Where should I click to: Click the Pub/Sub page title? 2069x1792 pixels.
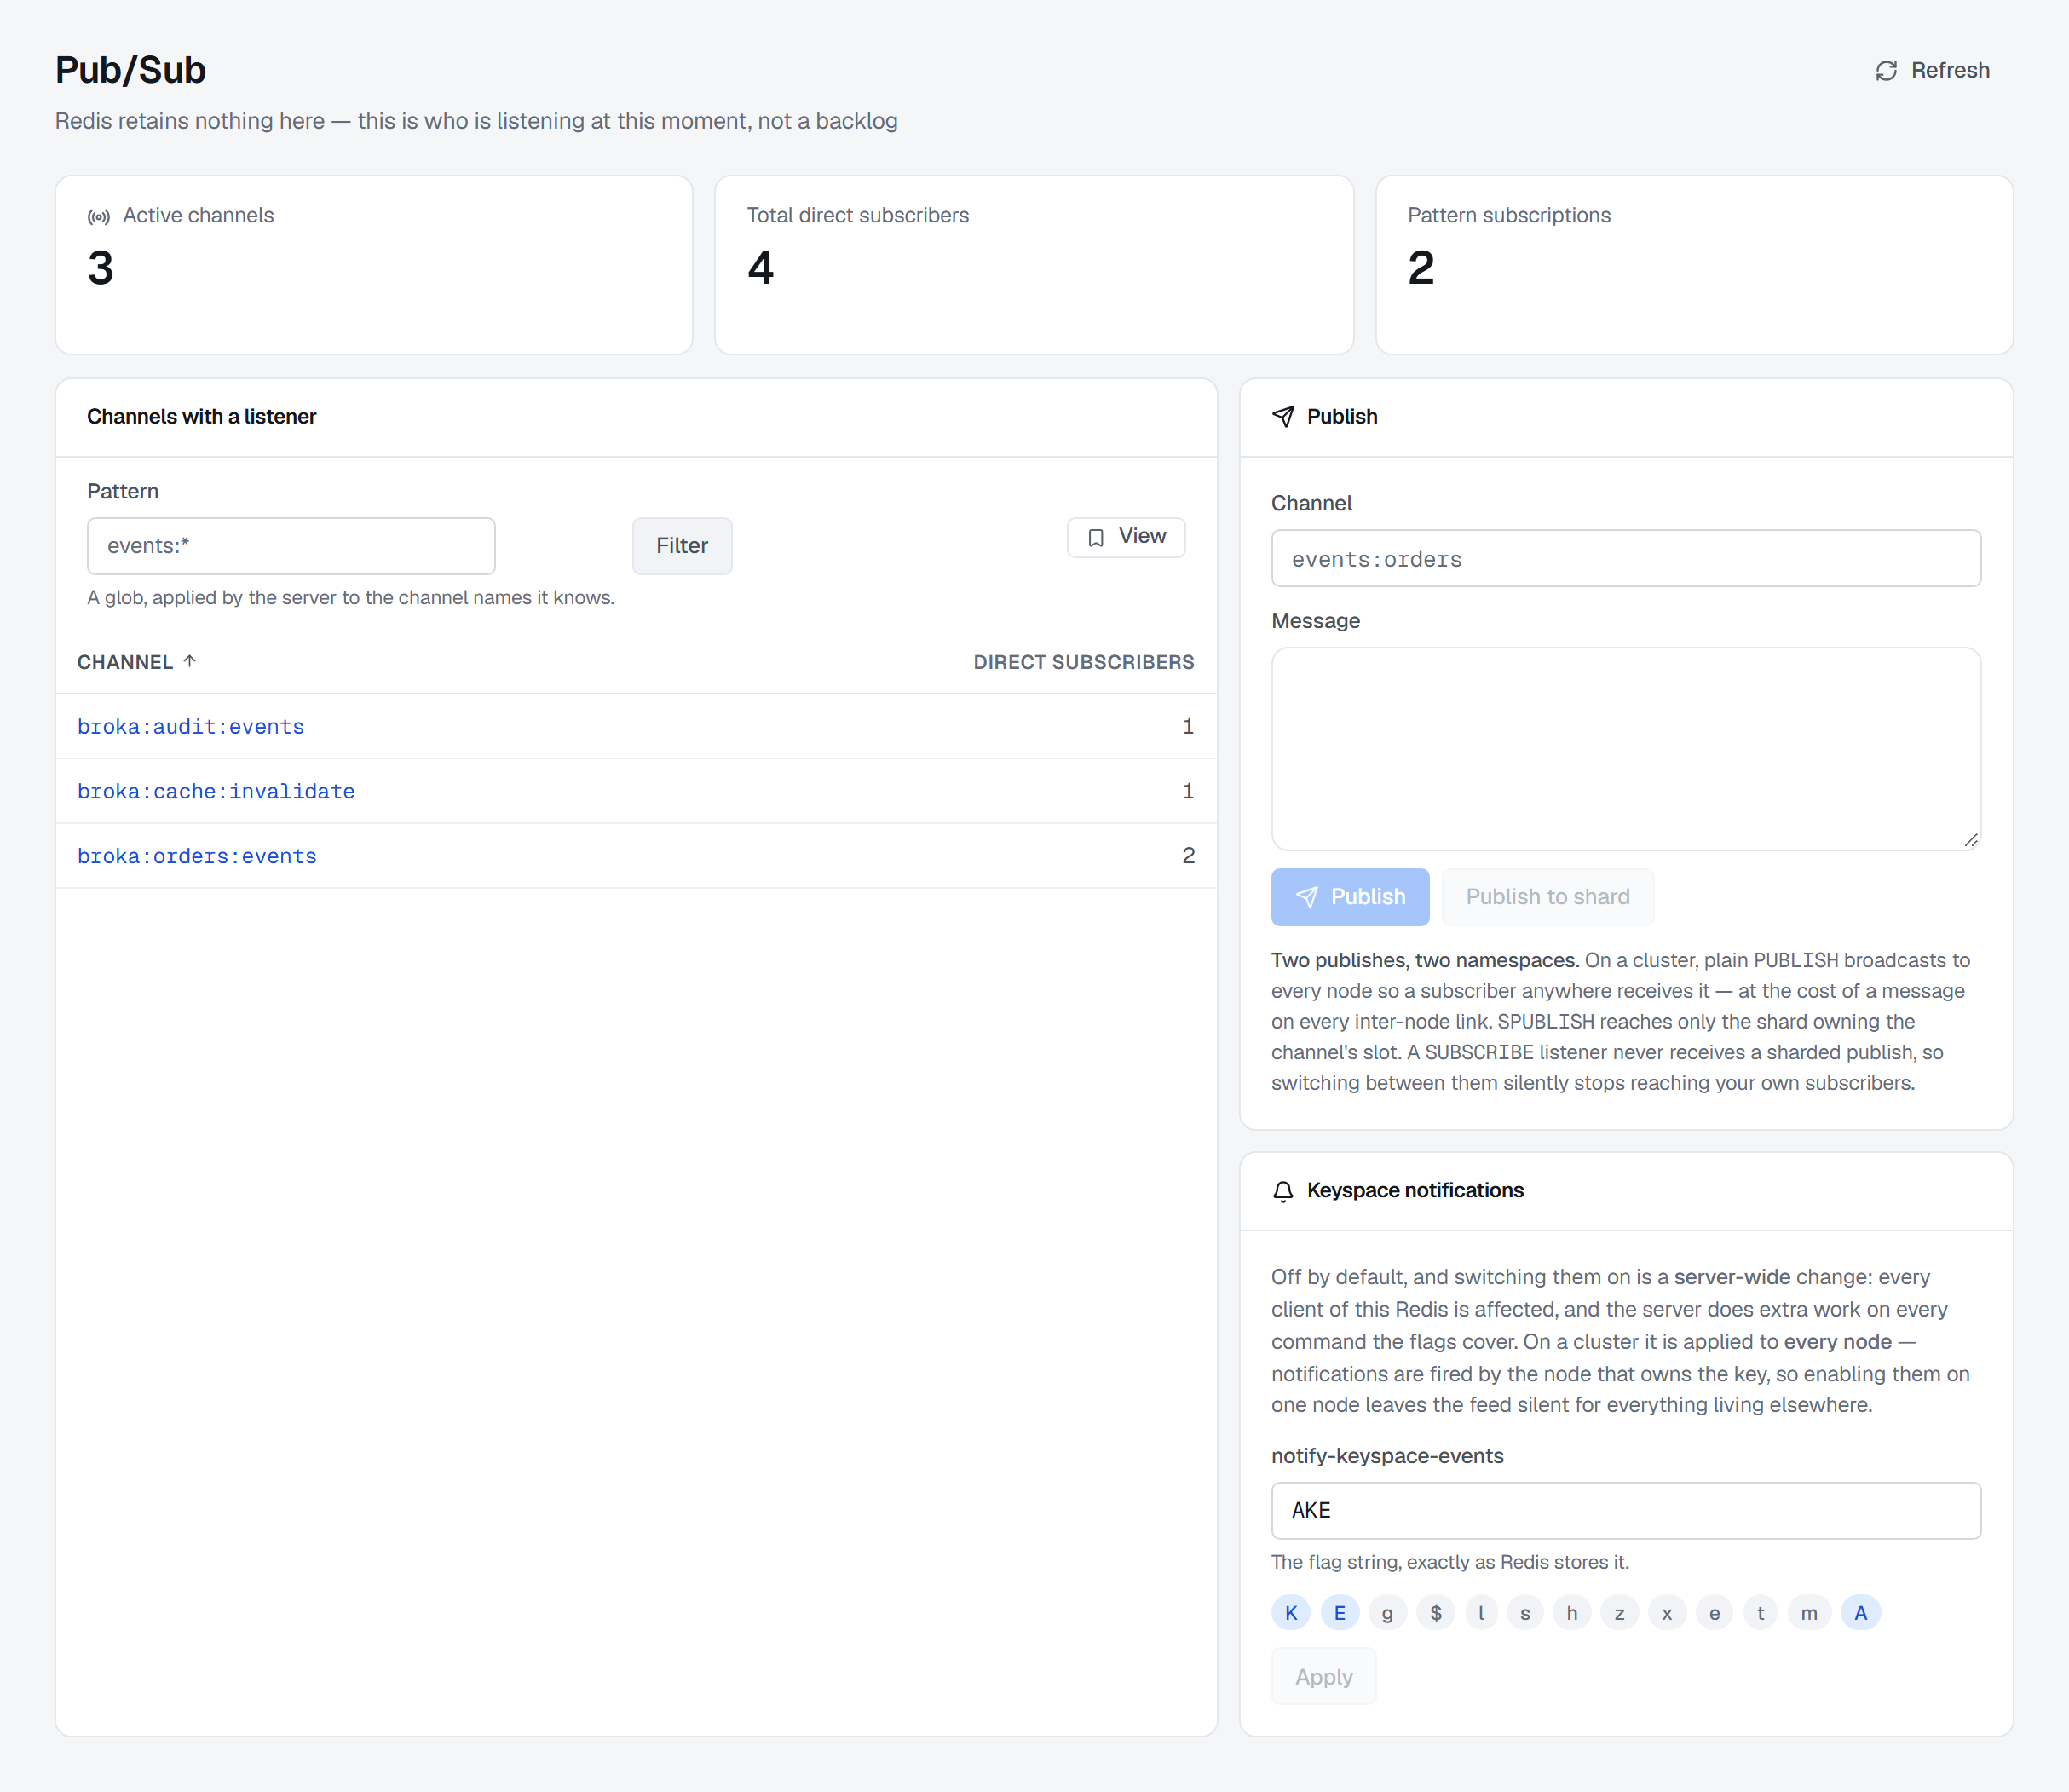coord(130,70)
